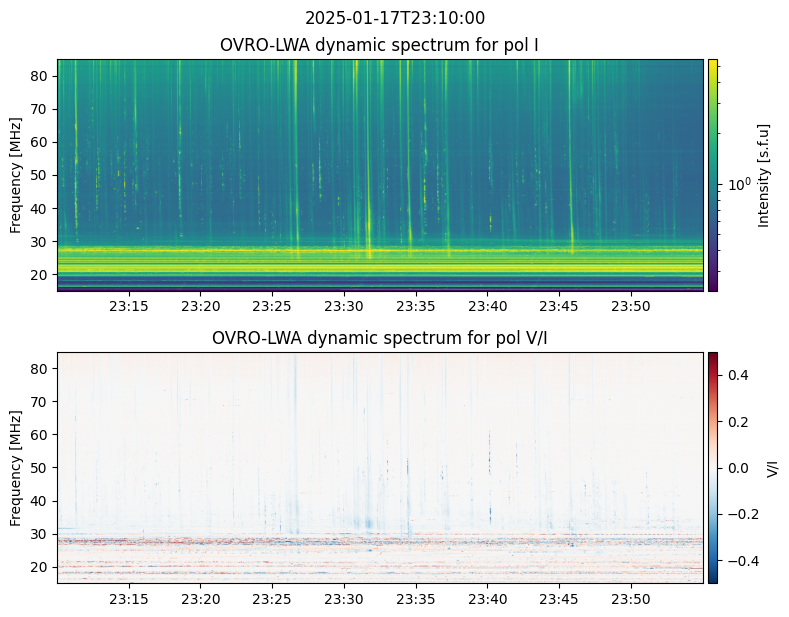
Task: Click the bottom plot's "Frequency [MHz]" axis label
Action: (16, 467)
